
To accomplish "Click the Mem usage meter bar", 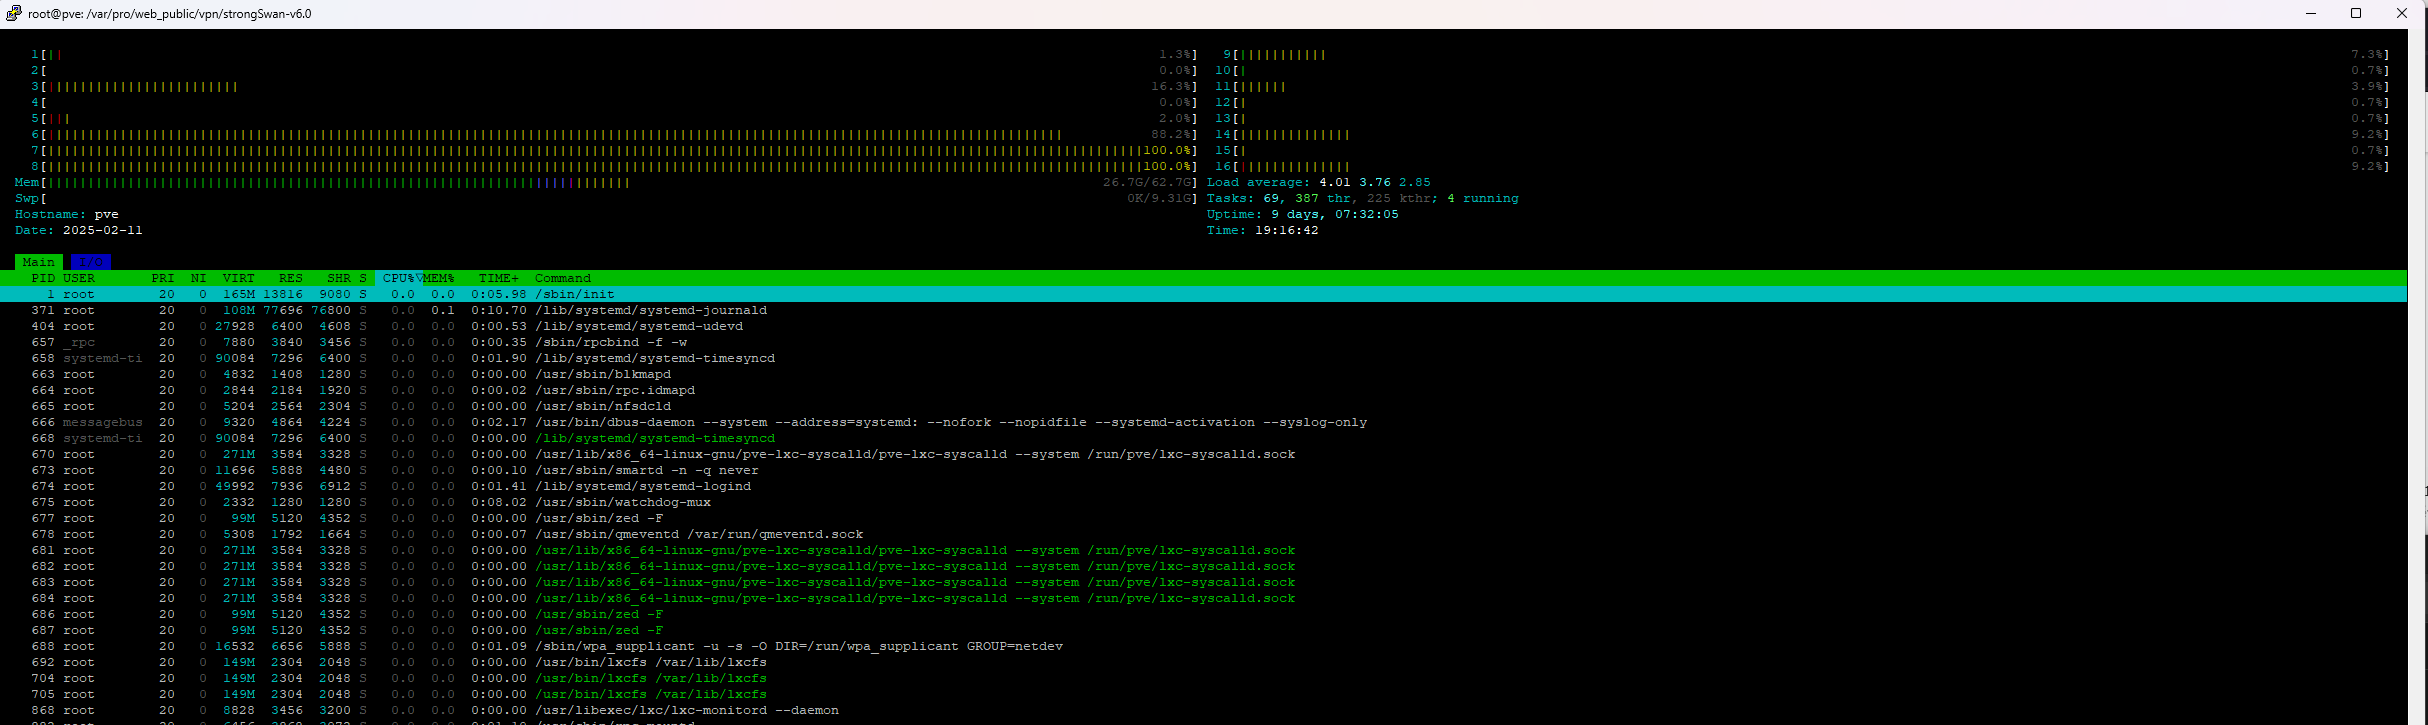I will (606, 182).
